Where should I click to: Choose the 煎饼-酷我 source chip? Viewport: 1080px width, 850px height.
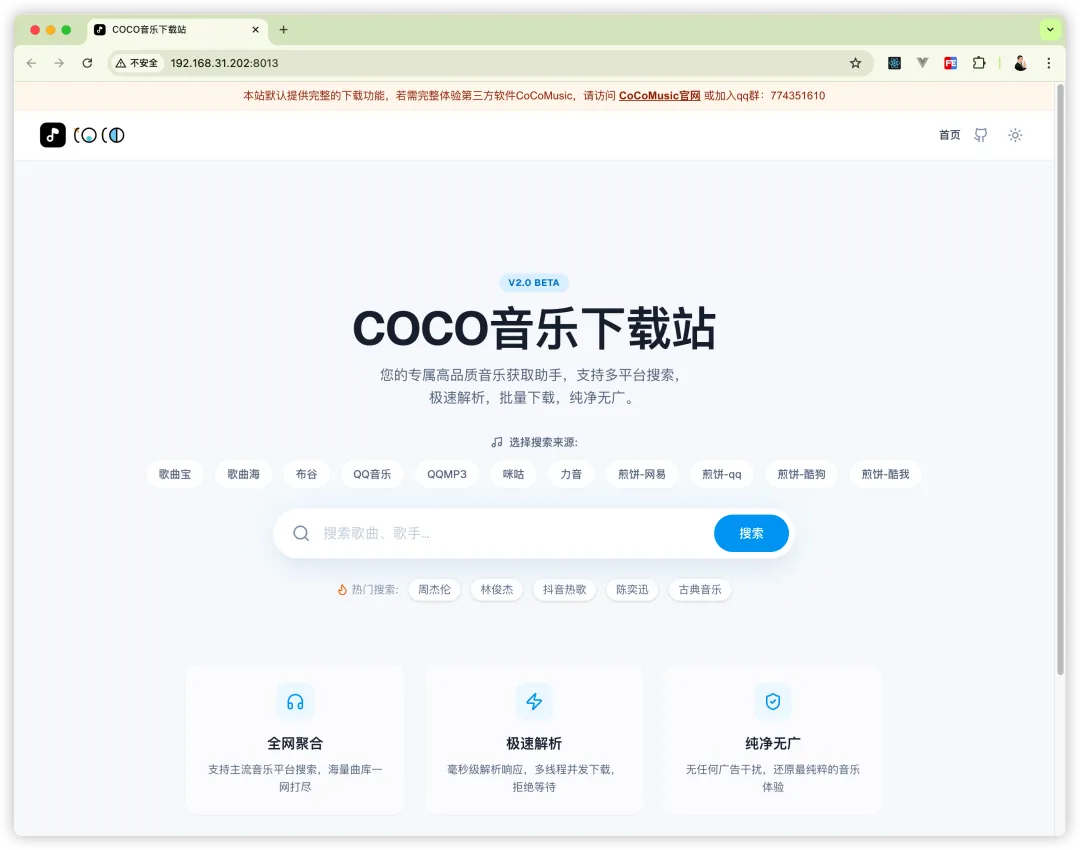[886, 474]
